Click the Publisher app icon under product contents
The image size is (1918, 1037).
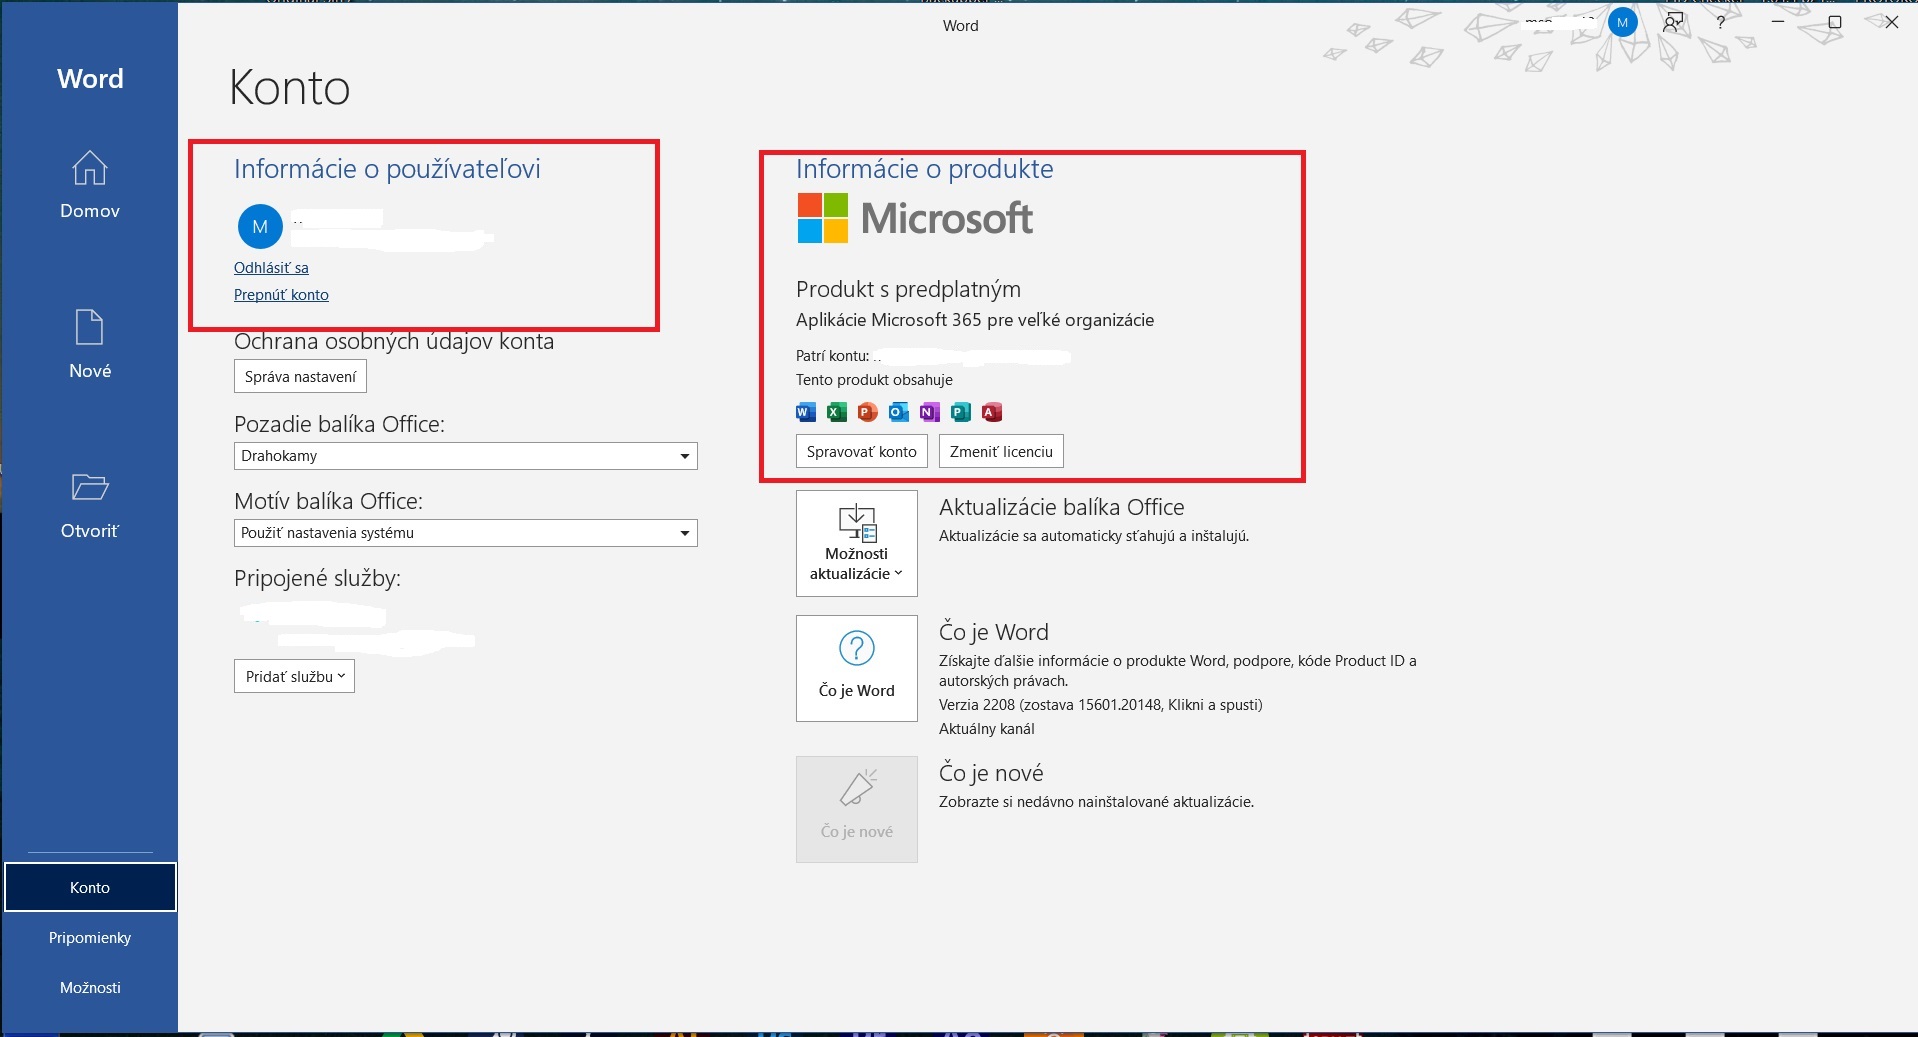click(x=961, y=412)
